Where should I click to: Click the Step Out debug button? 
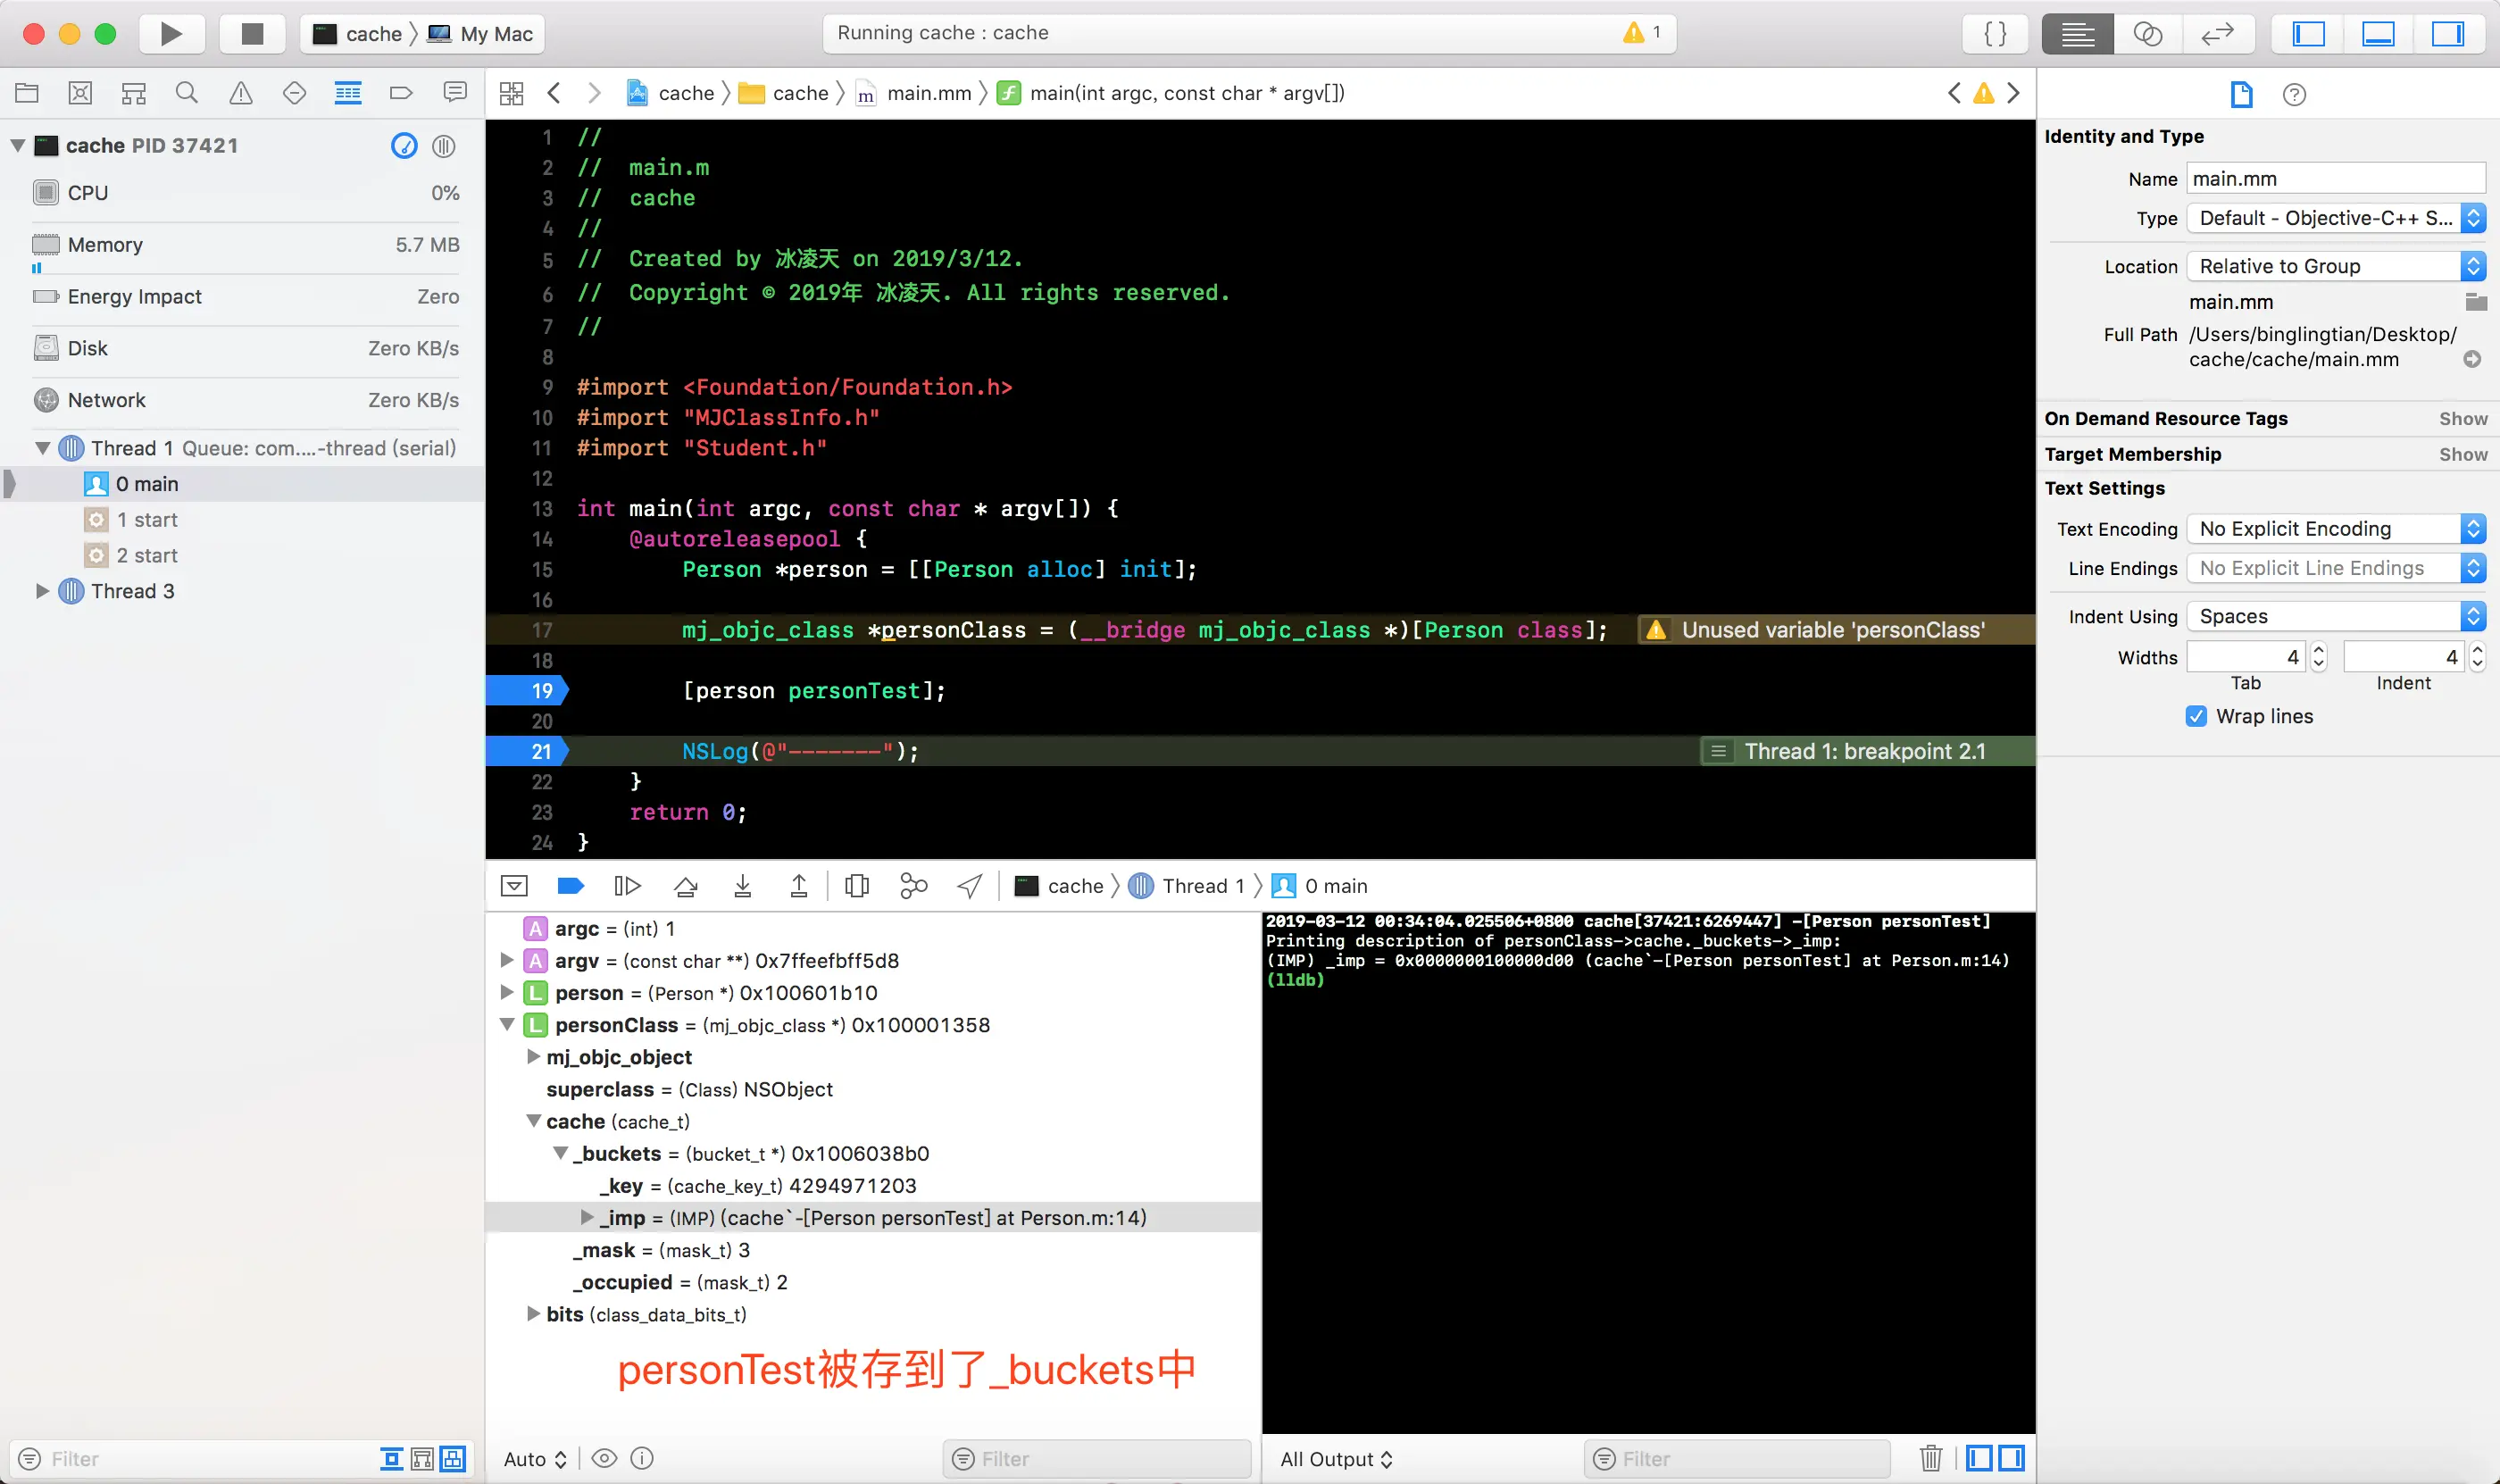point(798,886)
